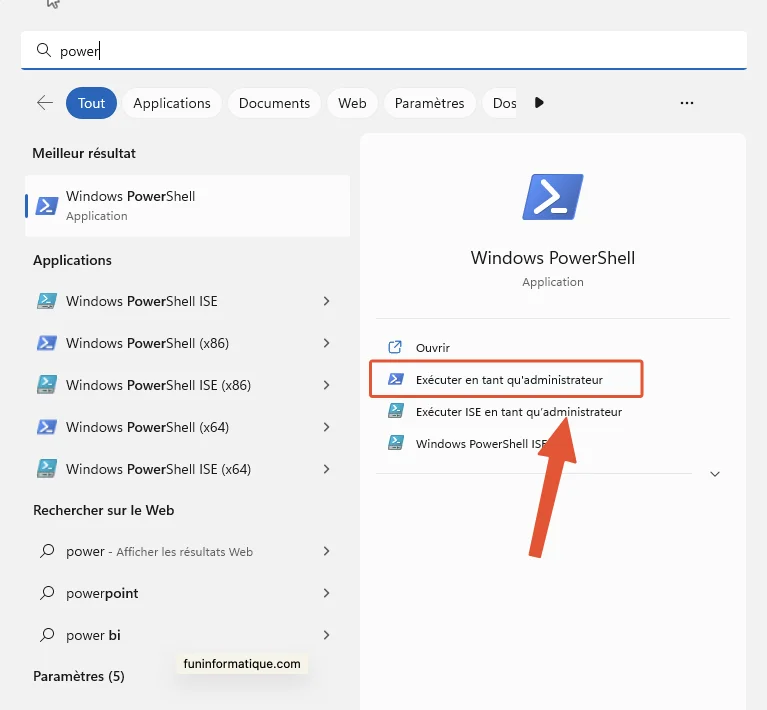Expand the powerpoint suggestion chevron
This screenshot has height=710, width=767.
326,593
